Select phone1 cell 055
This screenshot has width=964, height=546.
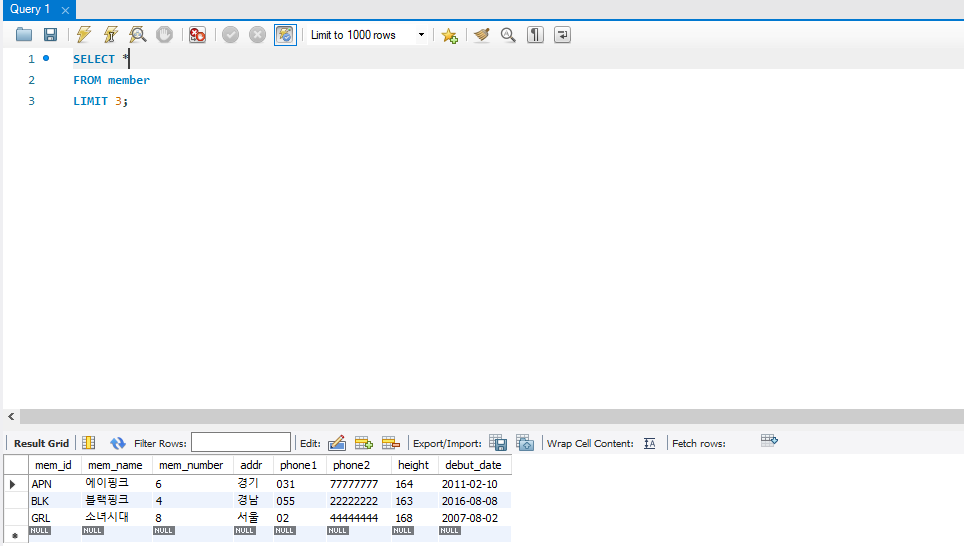coord(300,501)
